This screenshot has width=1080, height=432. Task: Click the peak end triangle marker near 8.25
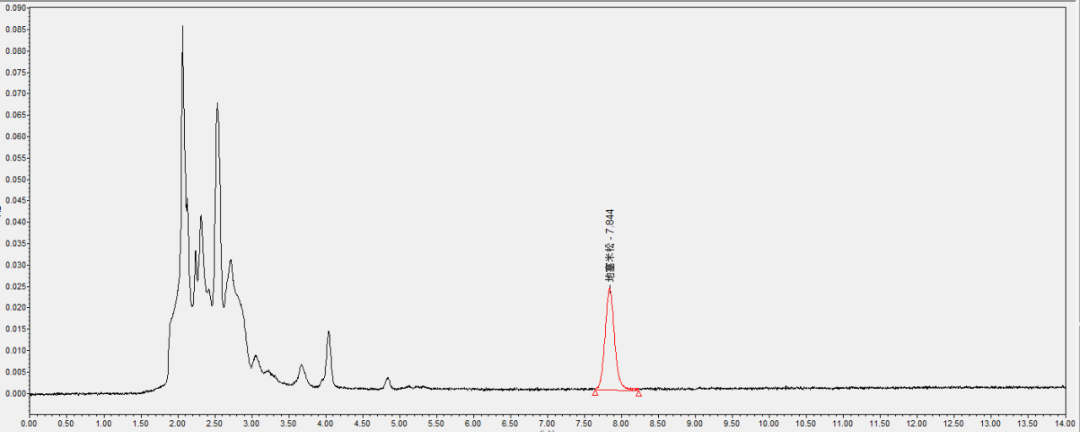point(638,393)
